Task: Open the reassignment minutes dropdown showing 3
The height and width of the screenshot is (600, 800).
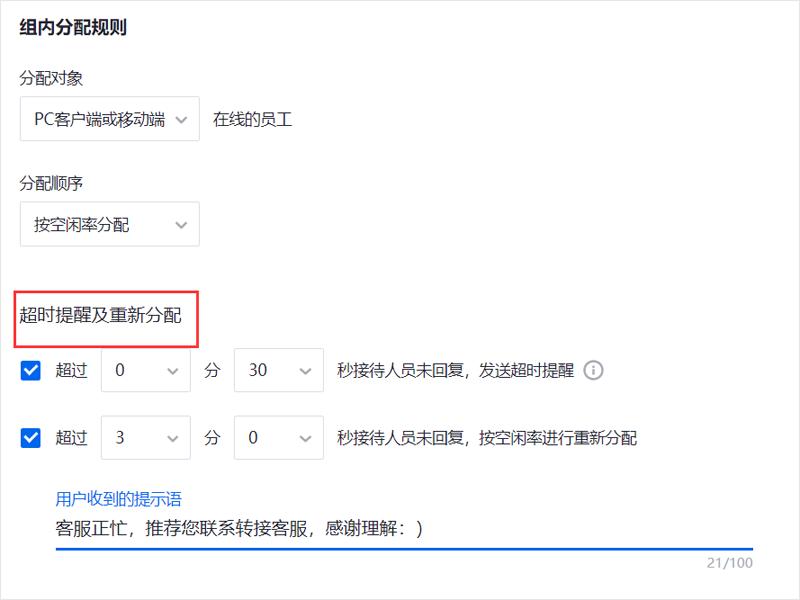Action: [x=145, y=438]
